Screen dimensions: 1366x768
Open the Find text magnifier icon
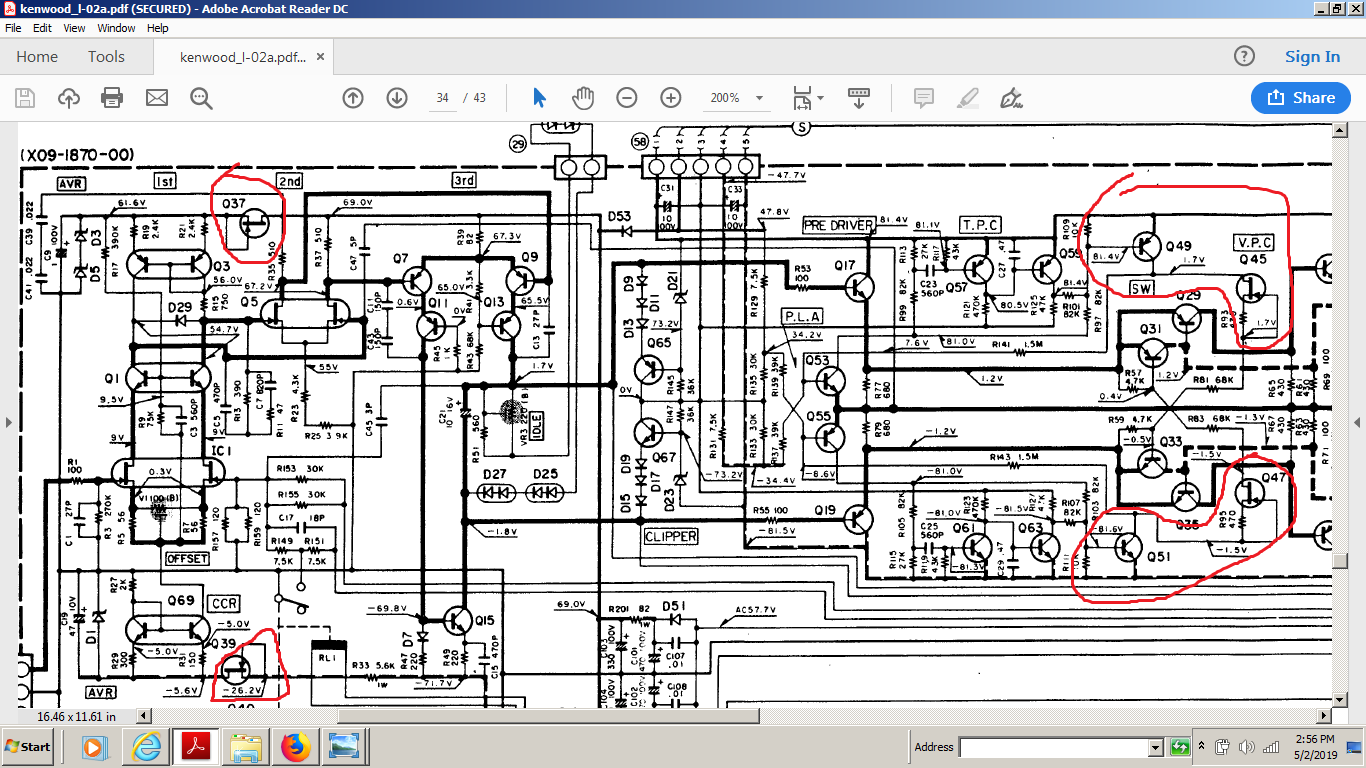[201, 98]
